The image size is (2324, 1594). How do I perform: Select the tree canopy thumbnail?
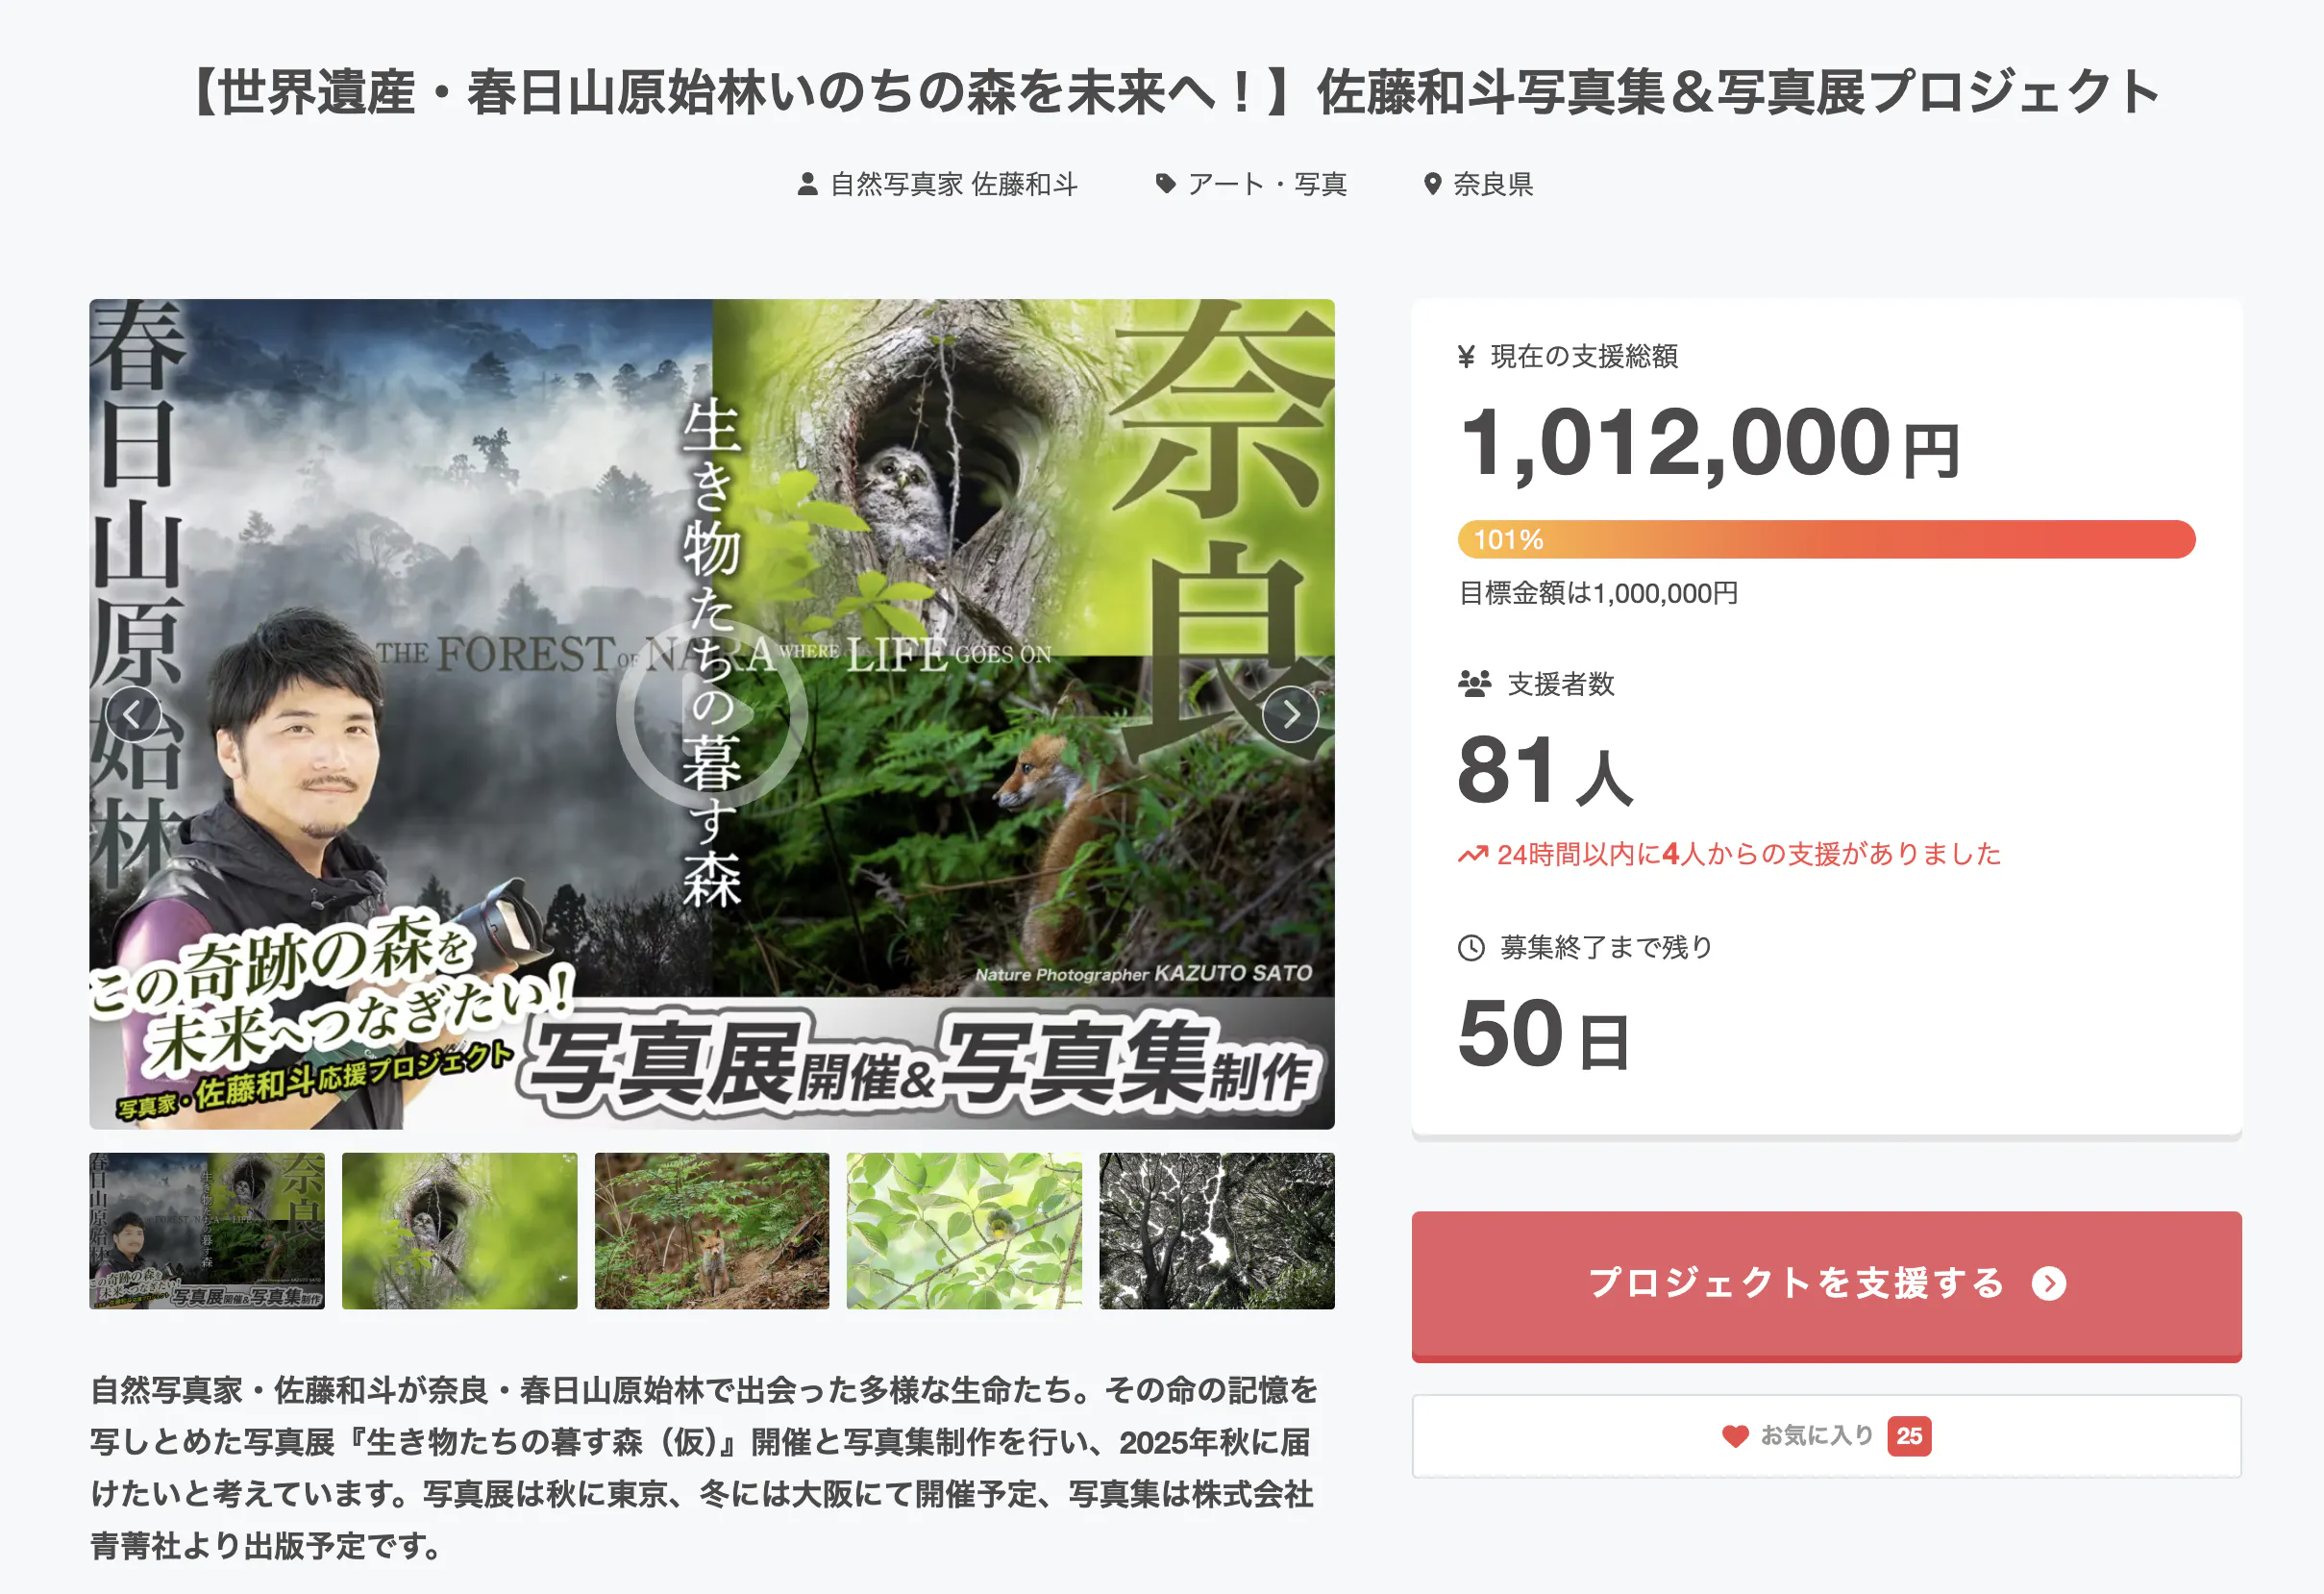[x=1217, y=1231]
